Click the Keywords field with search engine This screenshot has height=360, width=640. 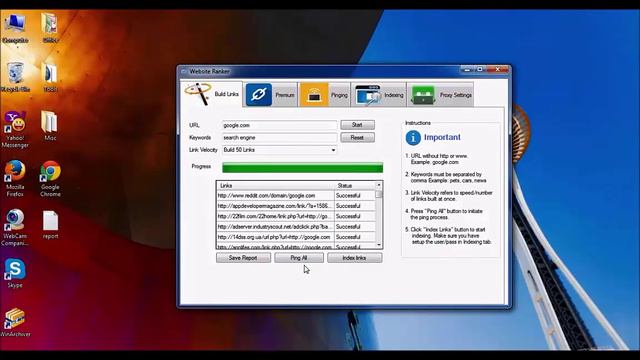point(280,138)
